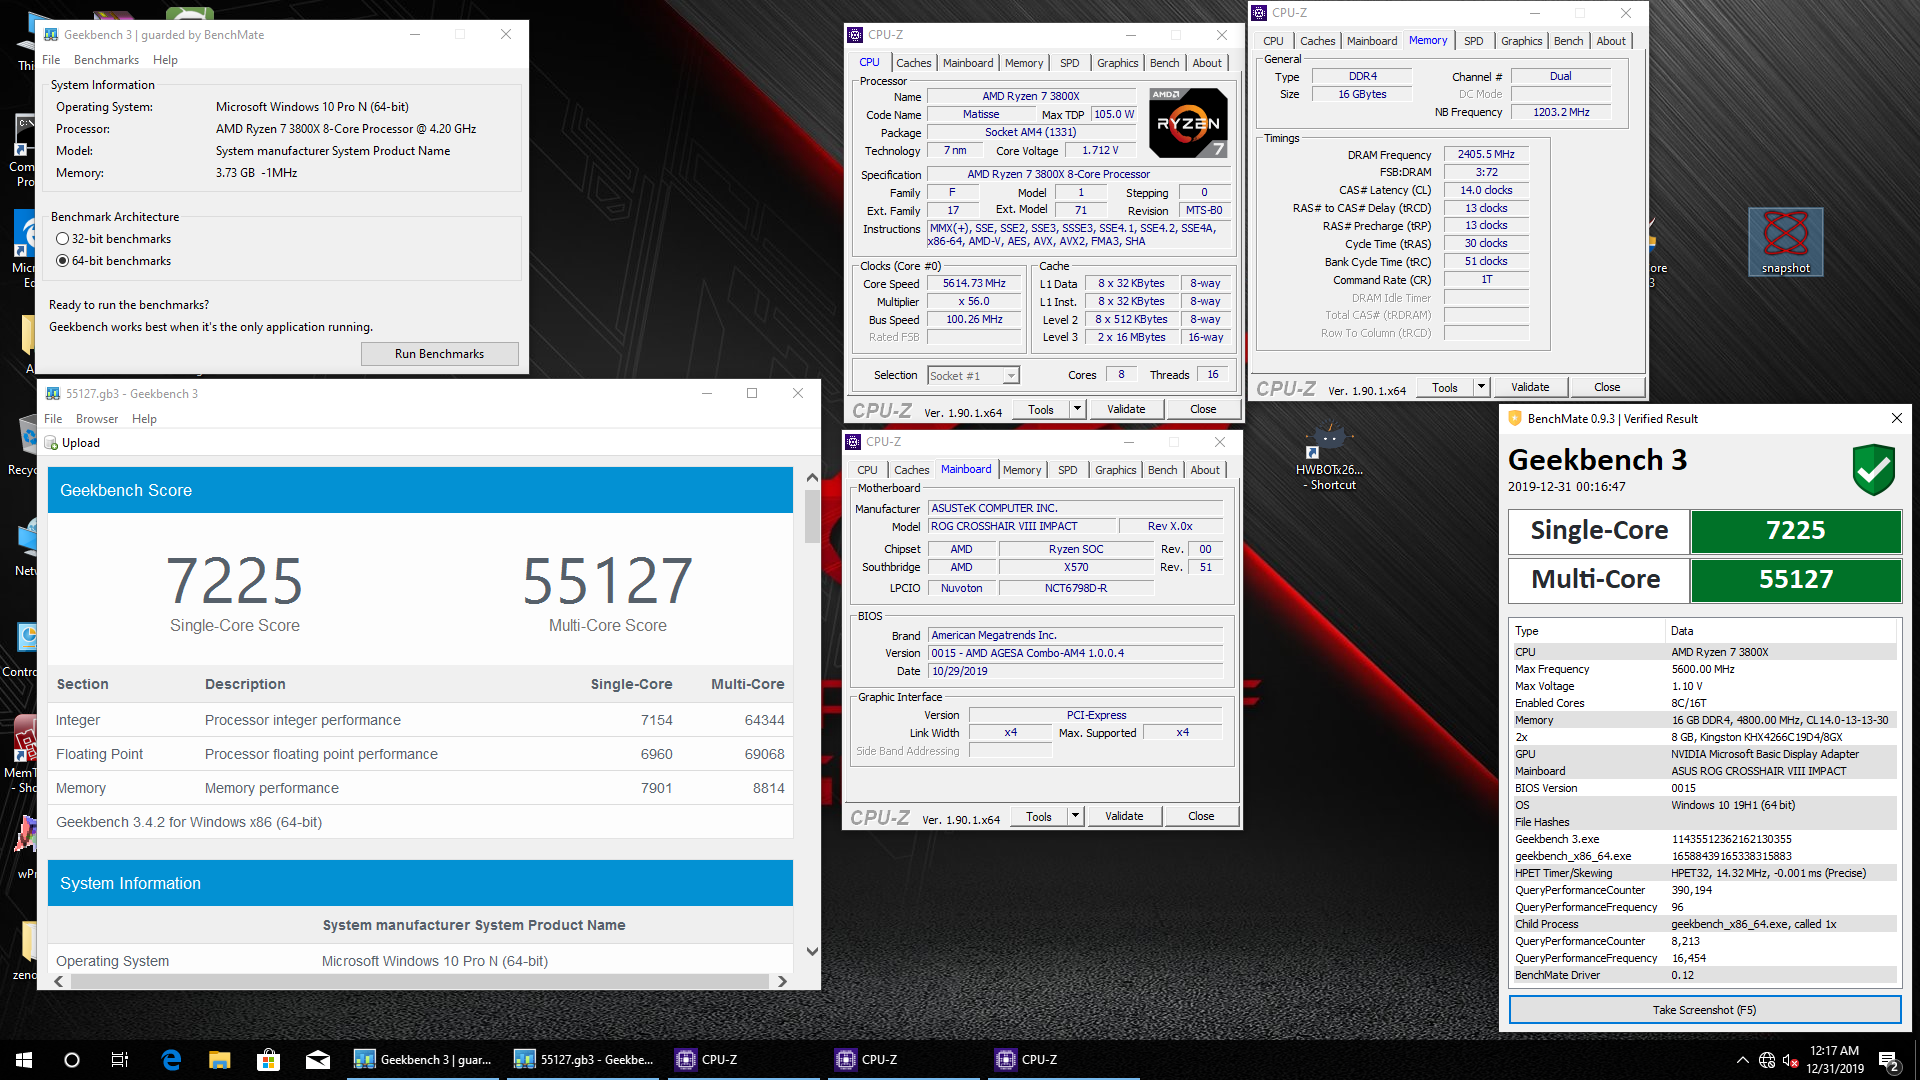Viewport: 1920px width, 1080px height.
Task: Click DRAM Frequency value 2405.5 MHz
Action: tap(1486, 155)
